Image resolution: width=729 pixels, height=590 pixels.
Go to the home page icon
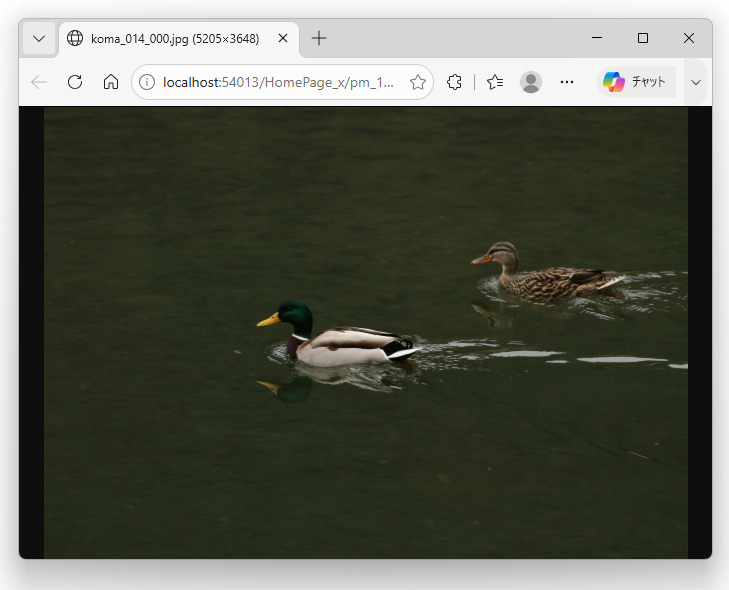click(111, 82)
